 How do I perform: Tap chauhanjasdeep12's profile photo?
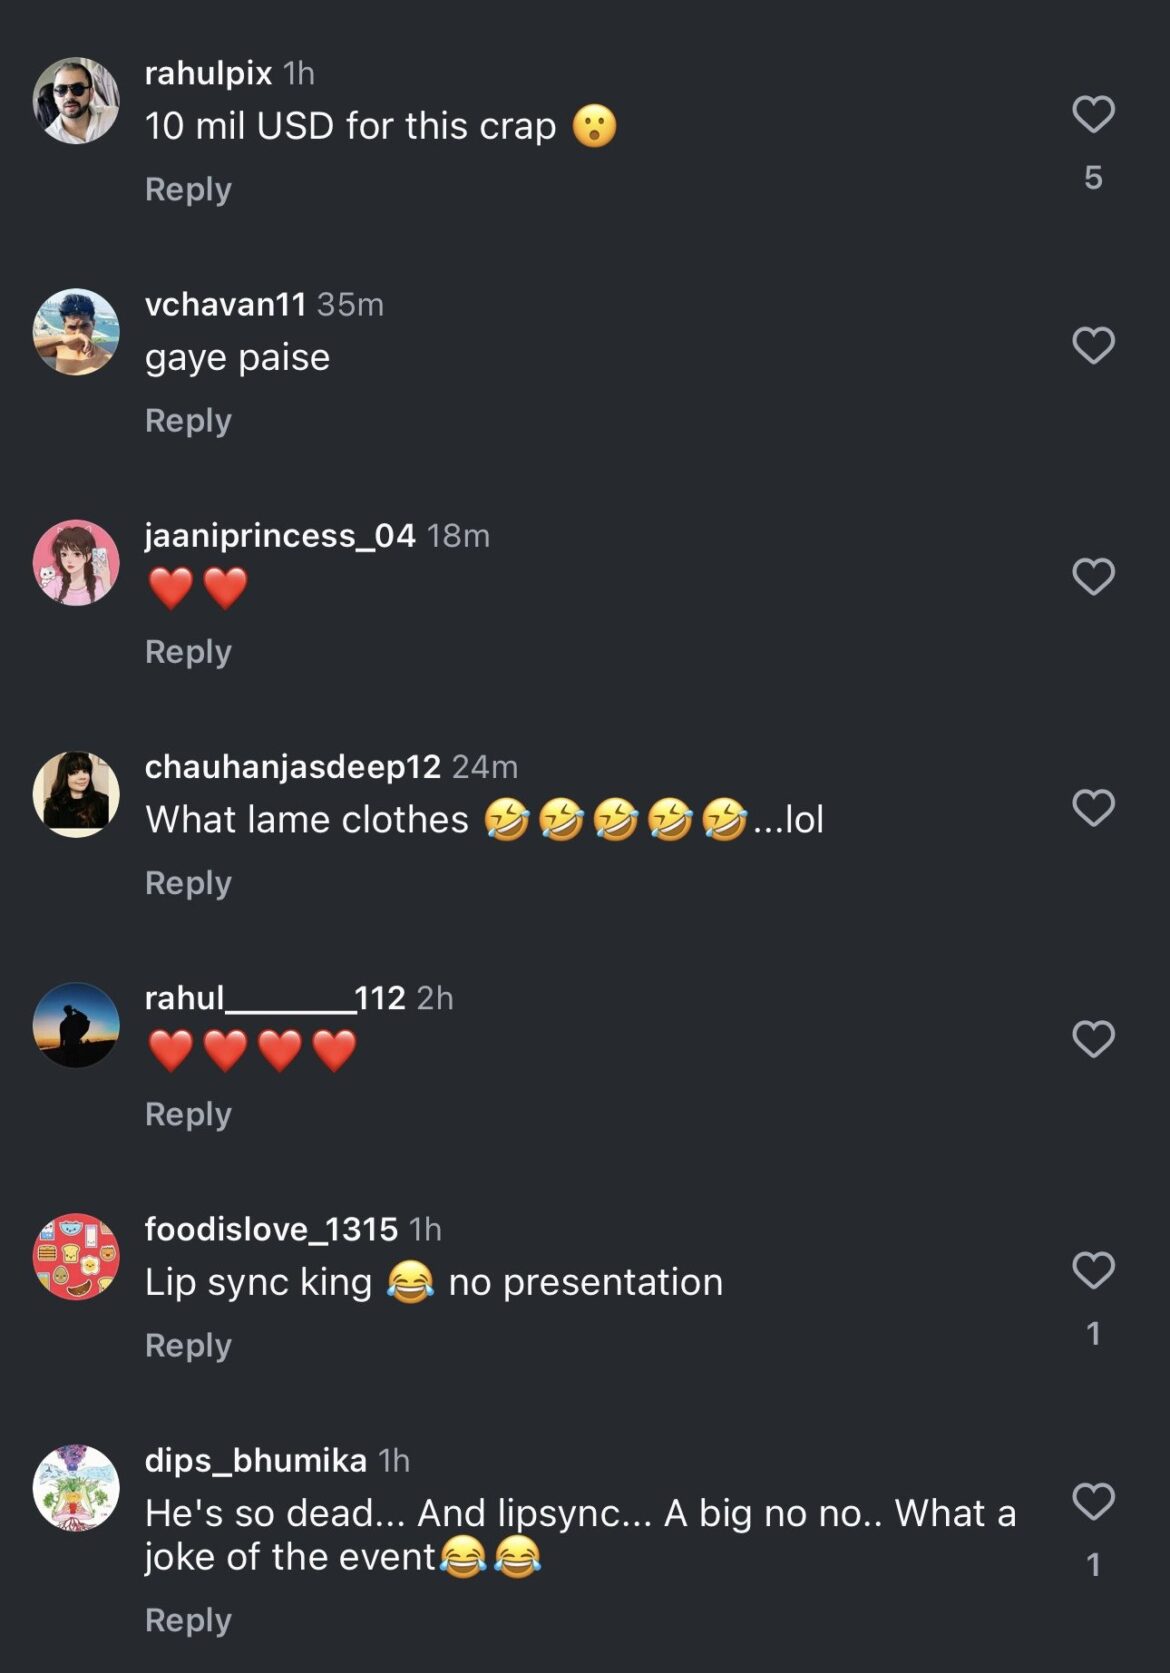click(76, 794)
